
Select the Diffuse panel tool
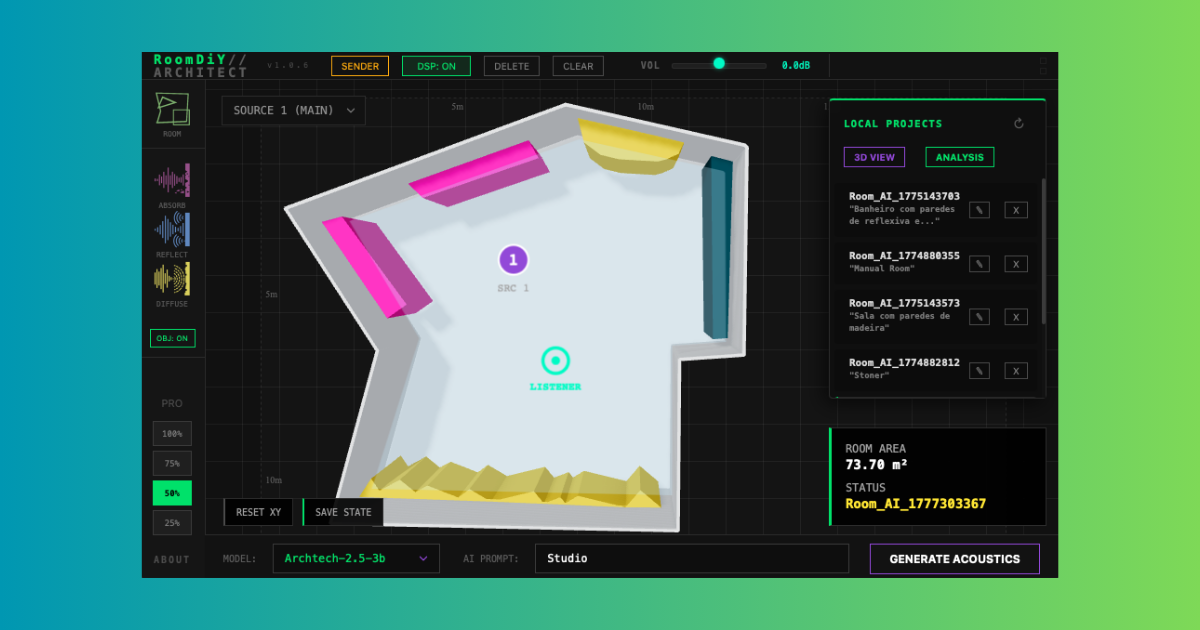(x=172, y=279)
